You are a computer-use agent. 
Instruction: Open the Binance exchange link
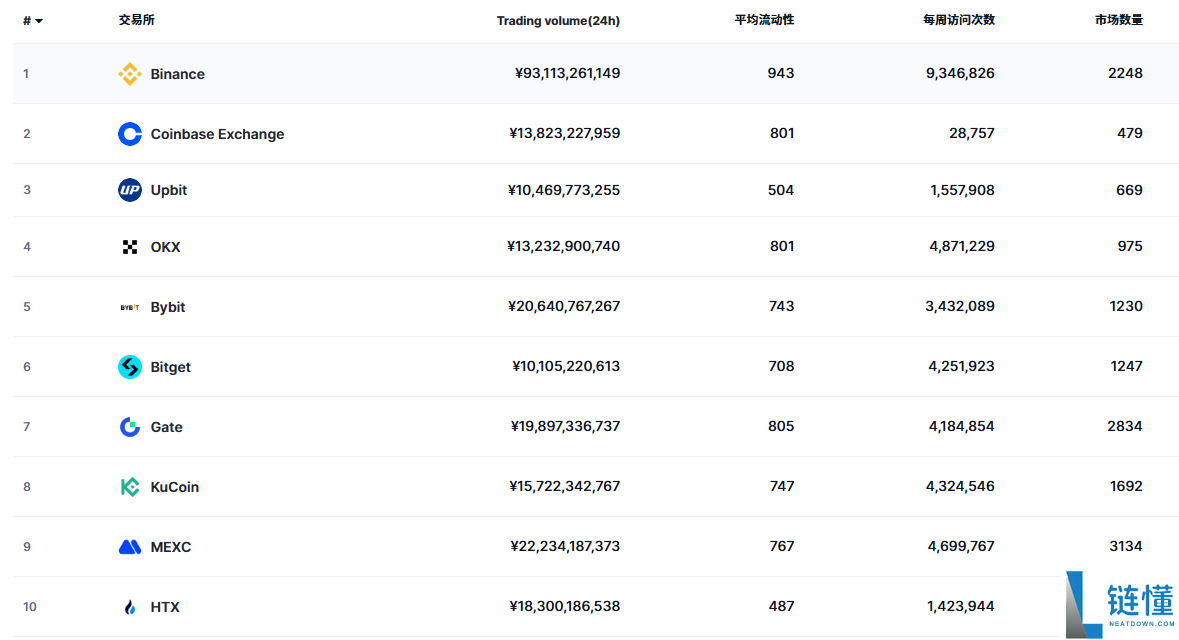click(x=177, y=74)
